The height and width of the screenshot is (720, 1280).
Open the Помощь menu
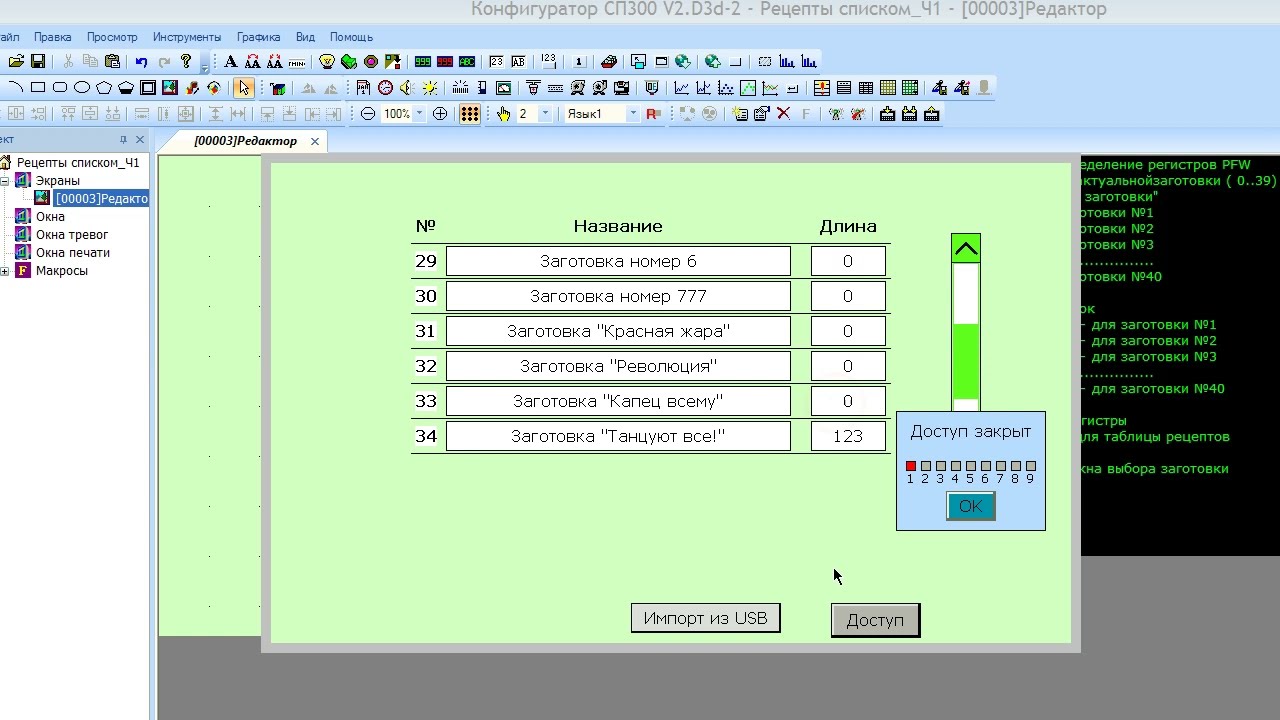pyautogui.click(x=351, y=37)
